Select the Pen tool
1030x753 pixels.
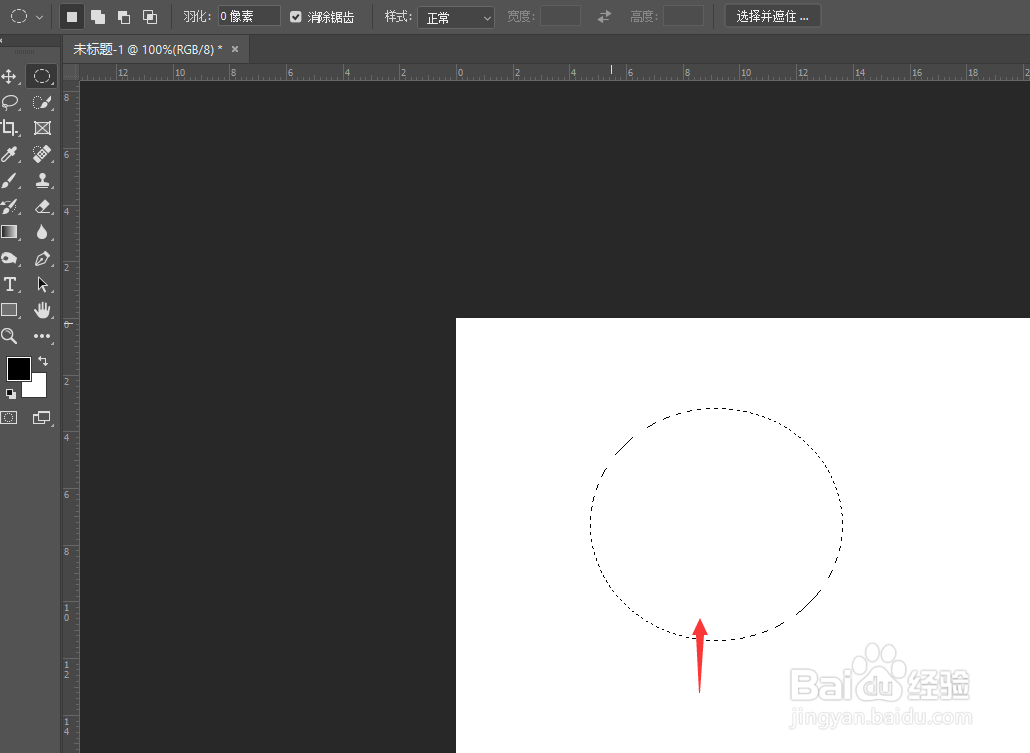[42, 258]
